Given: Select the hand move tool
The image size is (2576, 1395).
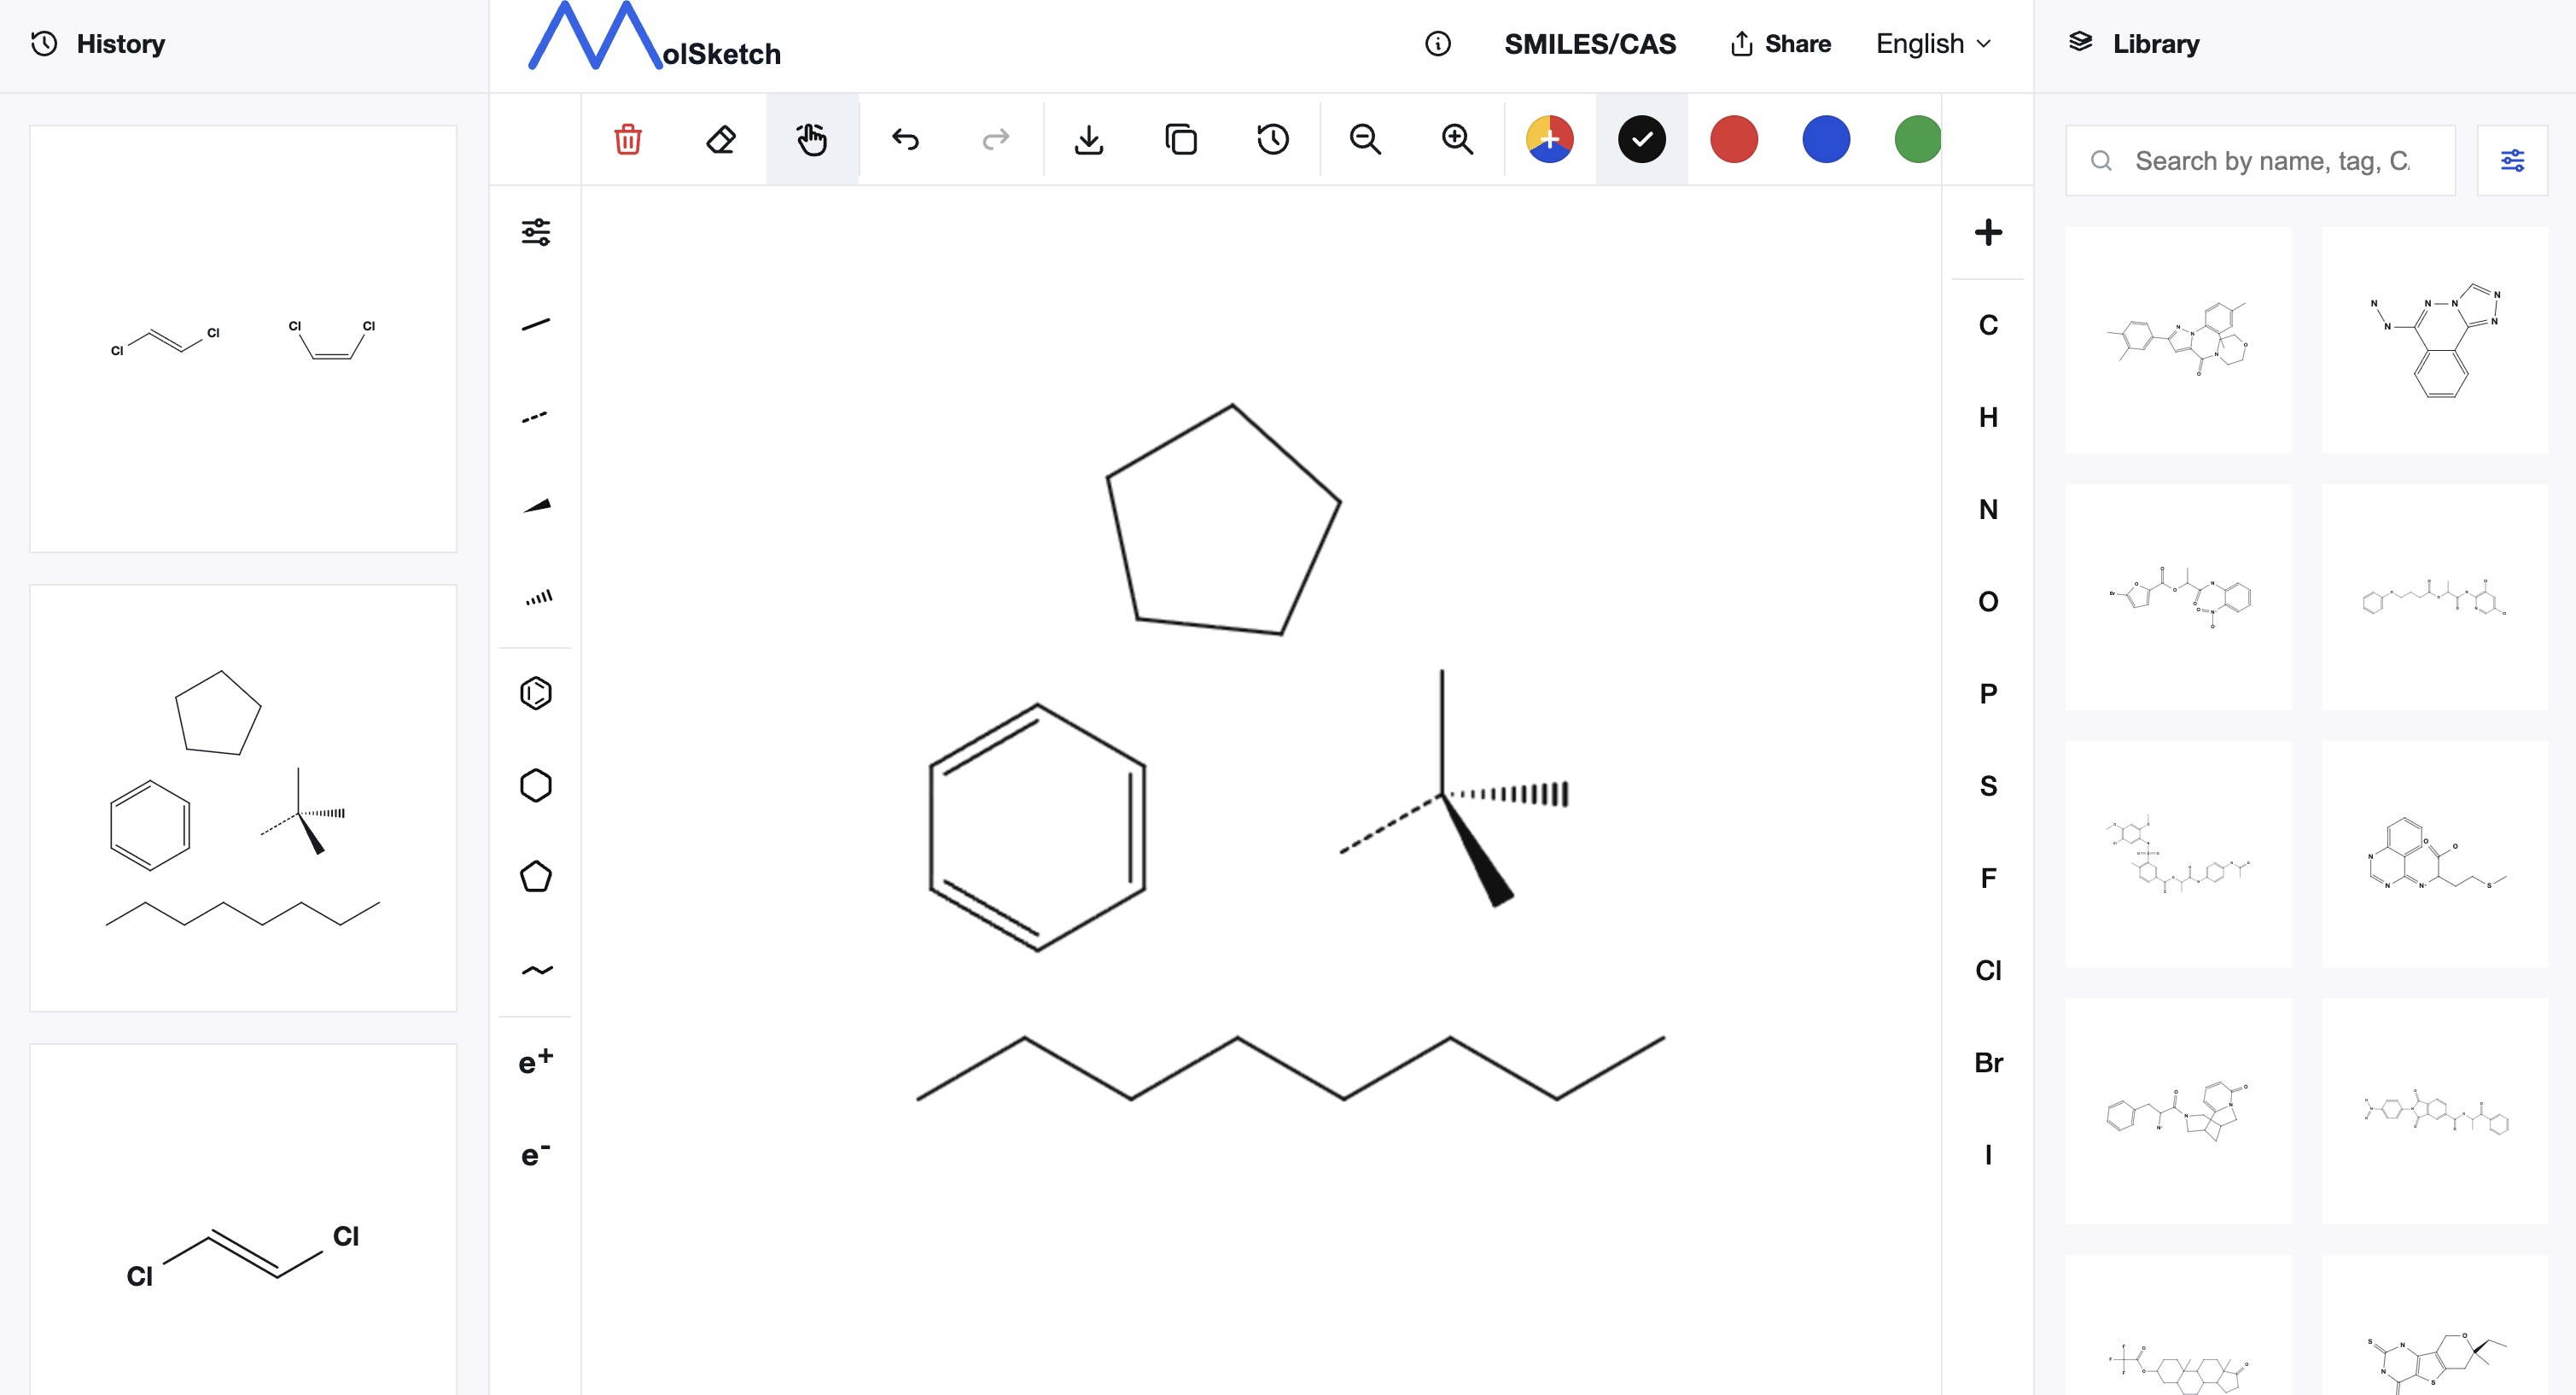Looking at the screenshot, I should 812,139.
